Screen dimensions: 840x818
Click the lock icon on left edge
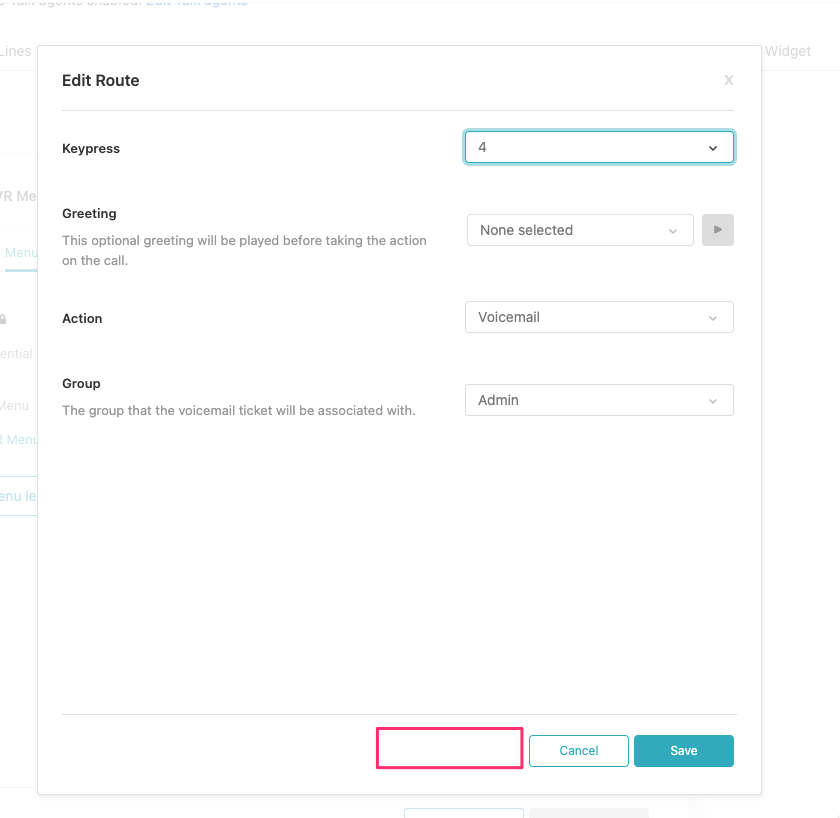(x=4, y=319)
